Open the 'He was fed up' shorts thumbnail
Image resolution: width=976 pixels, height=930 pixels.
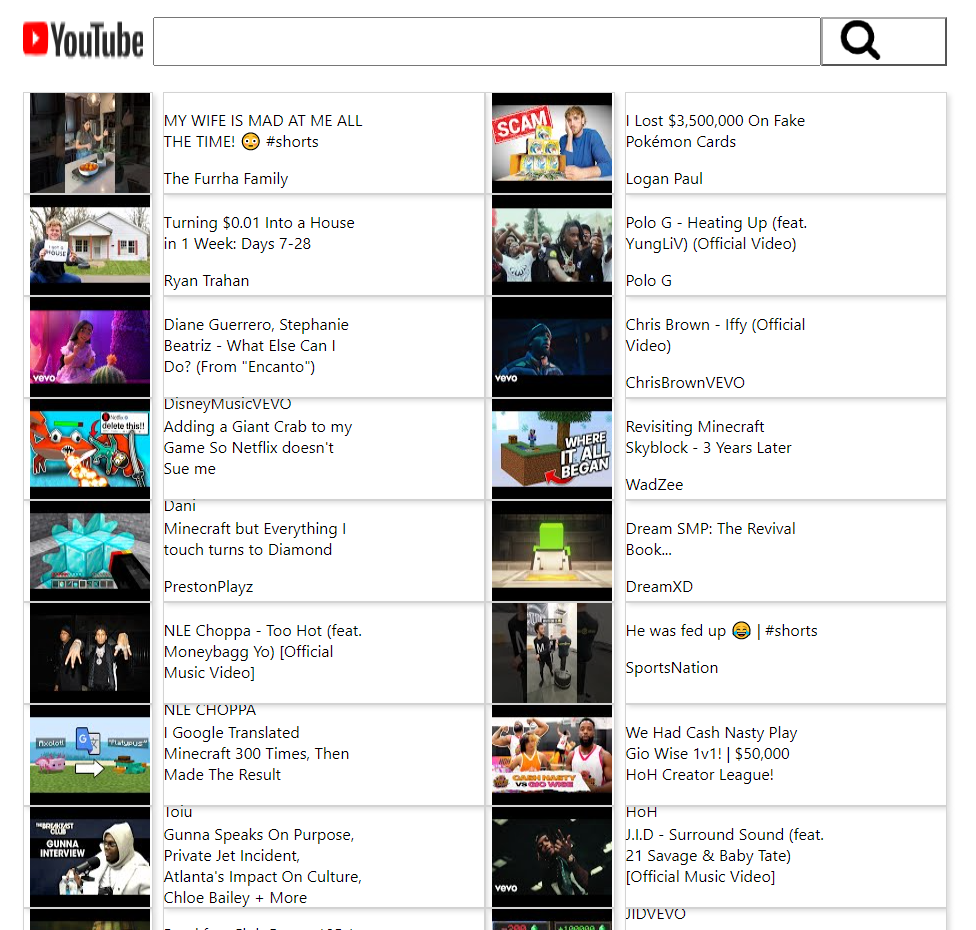point(552,654)
